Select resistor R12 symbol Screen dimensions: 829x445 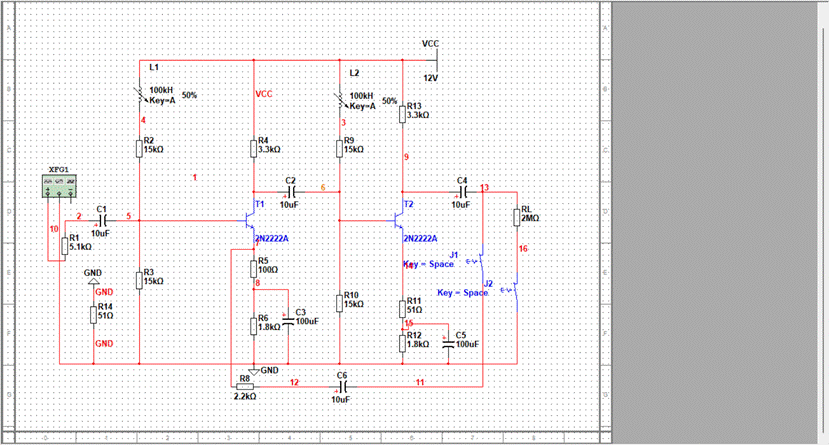403,344
